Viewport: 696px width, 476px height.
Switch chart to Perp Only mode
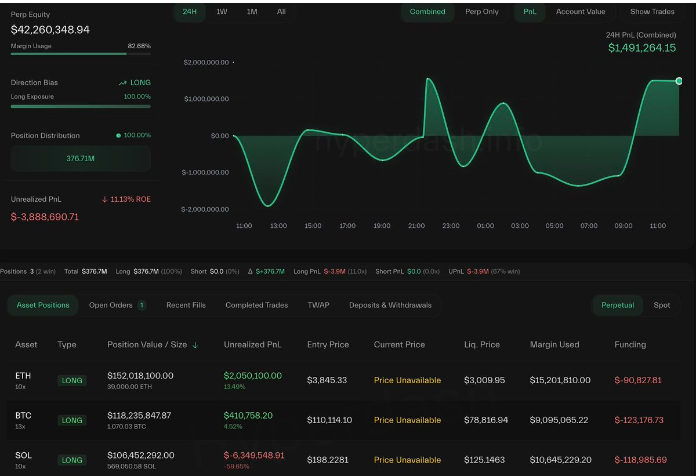point(483,12)
